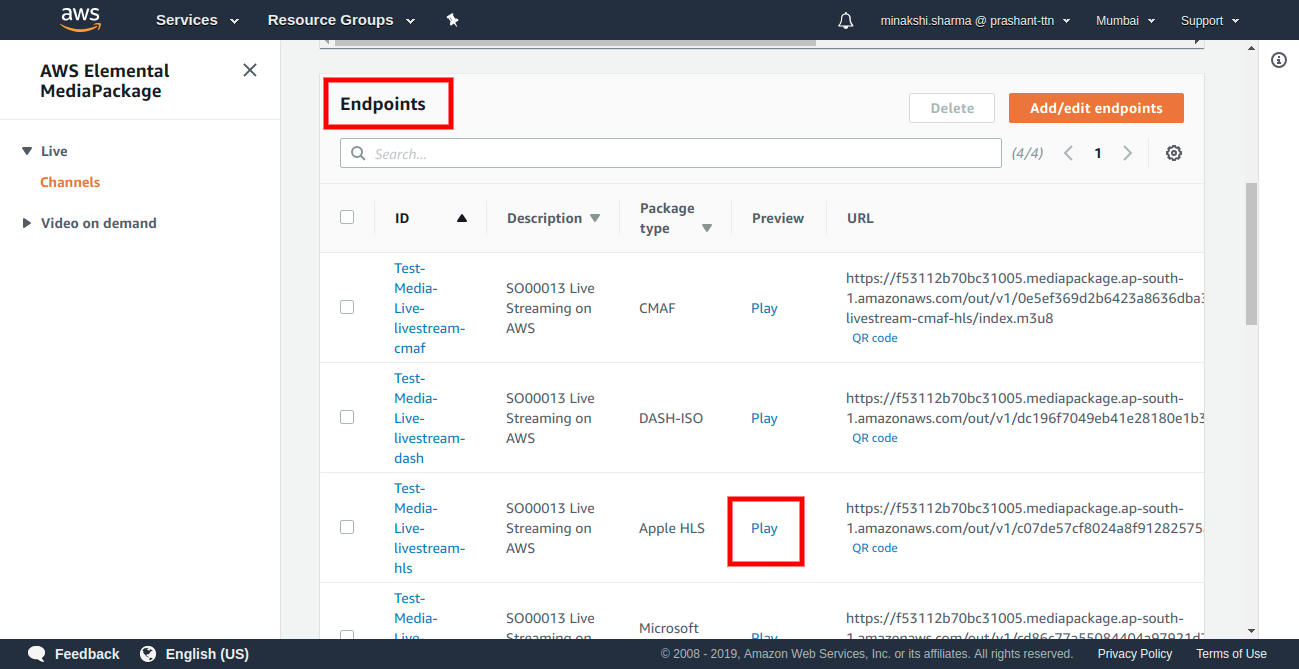
Task: Filter by Description column dropdown arrow
Action: (x=595, y=218)
